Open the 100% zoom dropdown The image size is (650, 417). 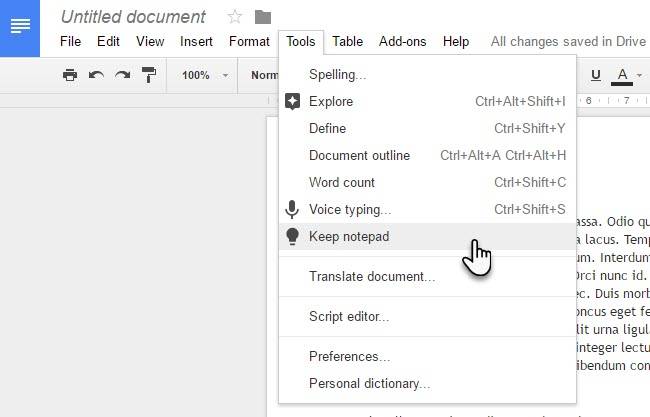(204, 75)
